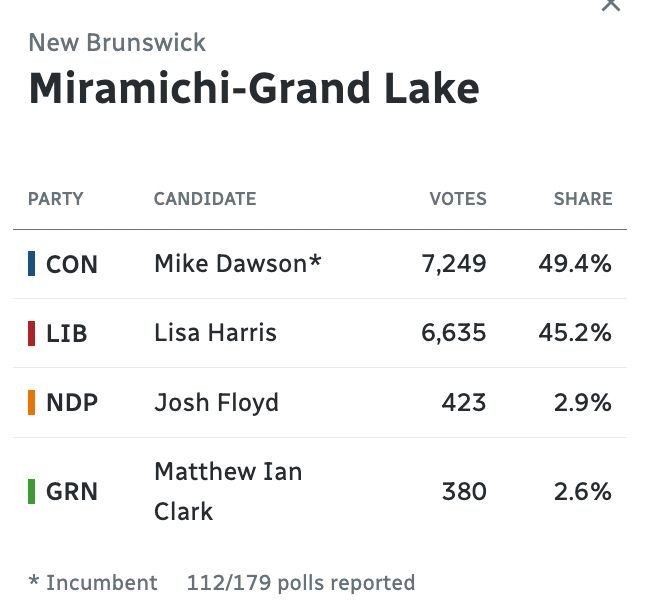Click the Incumbent footnote label
646x608 pixels.
101,583
